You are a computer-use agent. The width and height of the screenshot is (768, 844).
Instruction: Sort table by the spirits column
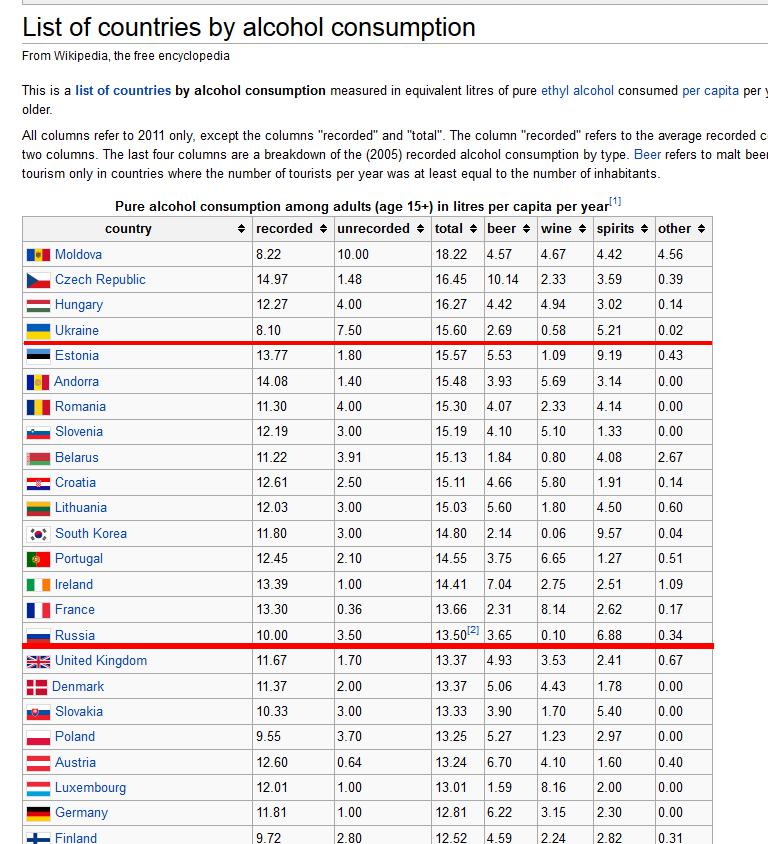643,229
